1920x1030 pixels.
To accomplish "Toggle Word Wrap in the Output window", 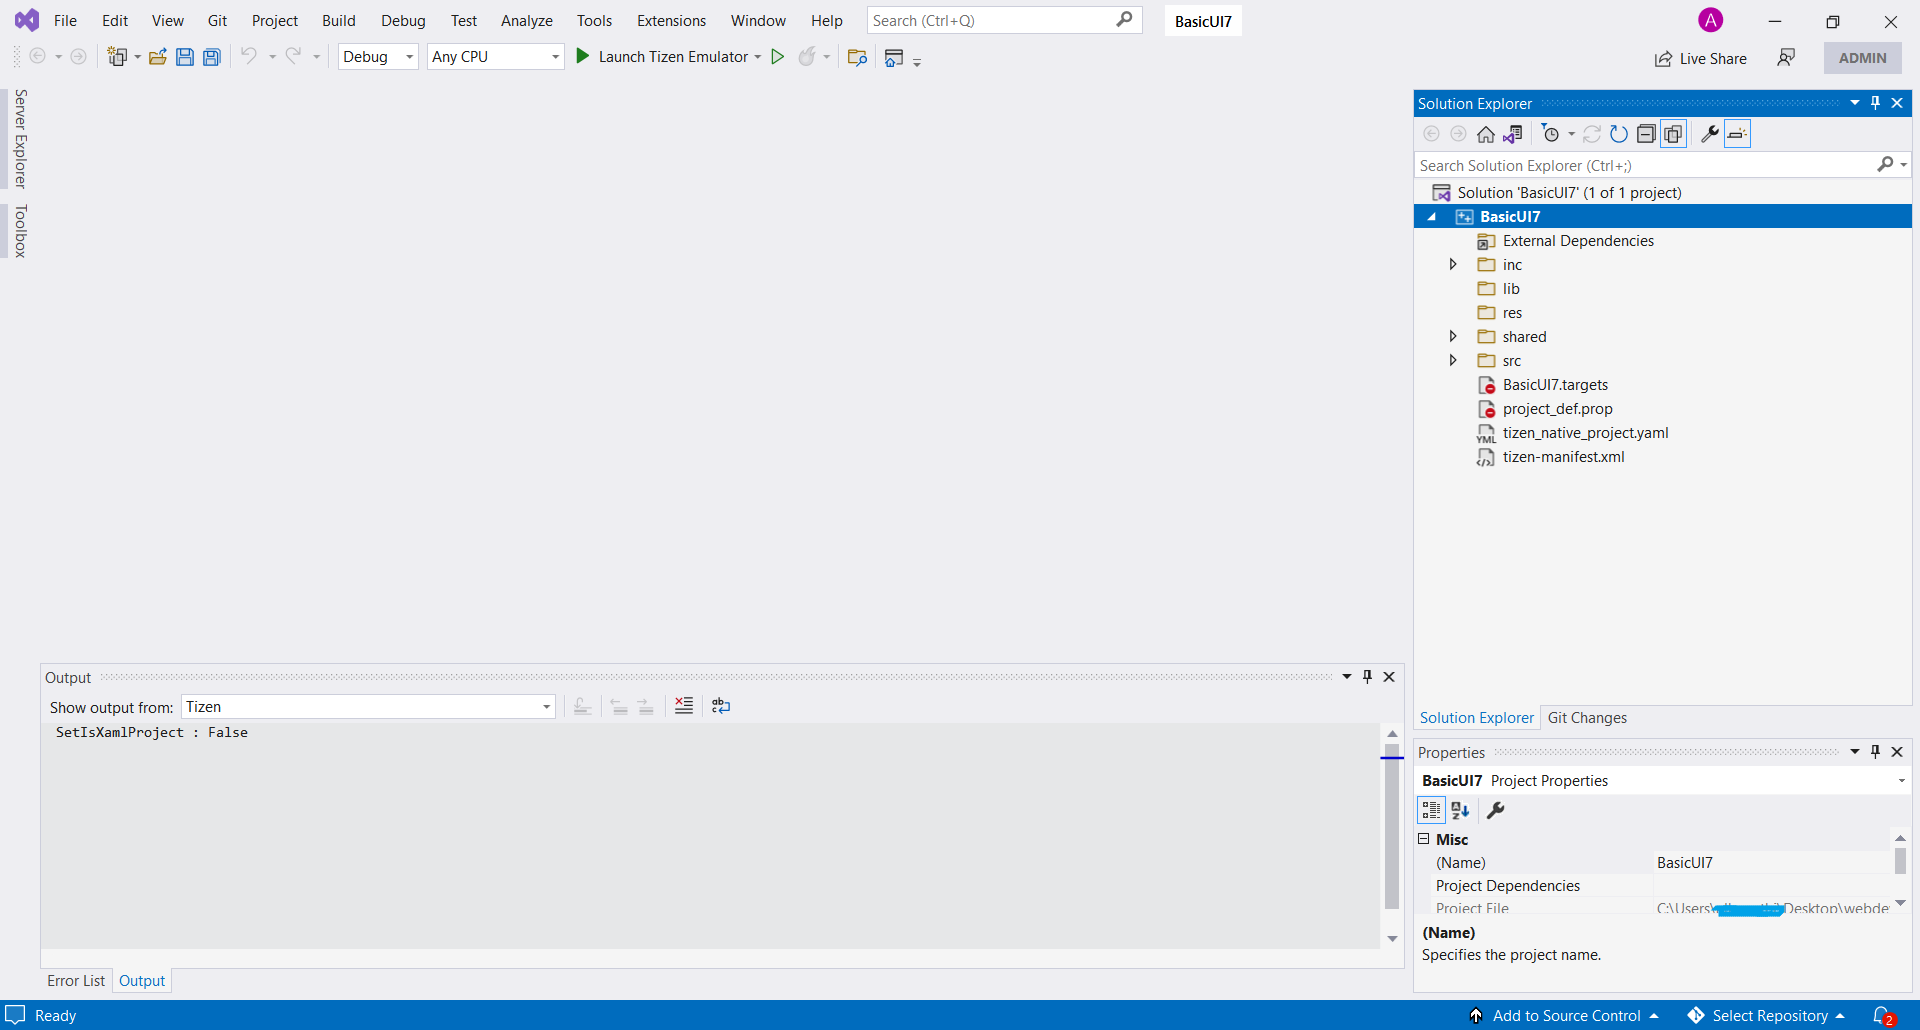I will 720,705.
